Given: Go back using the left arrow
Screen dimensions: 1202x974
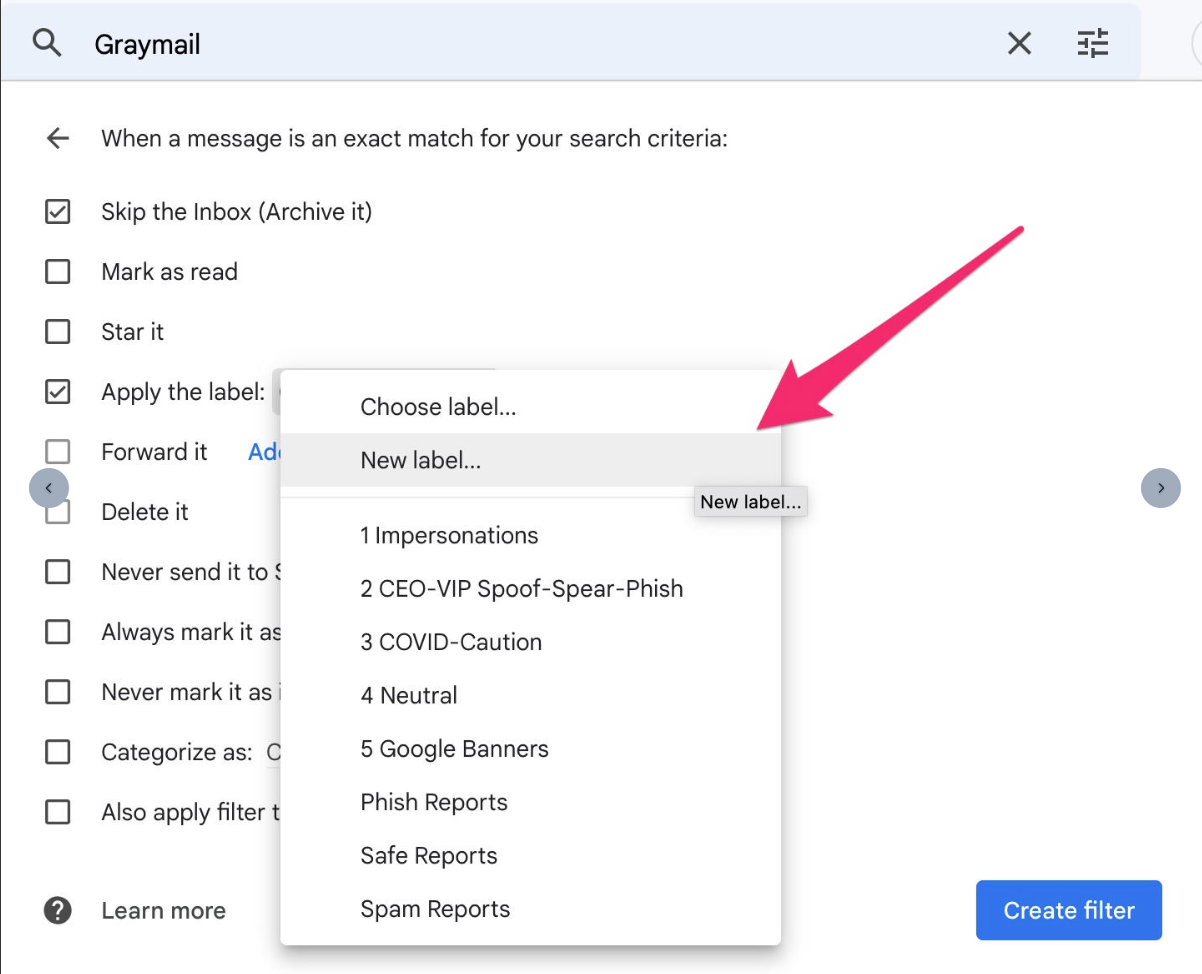Looking at the screenshot, I should 58,138.
